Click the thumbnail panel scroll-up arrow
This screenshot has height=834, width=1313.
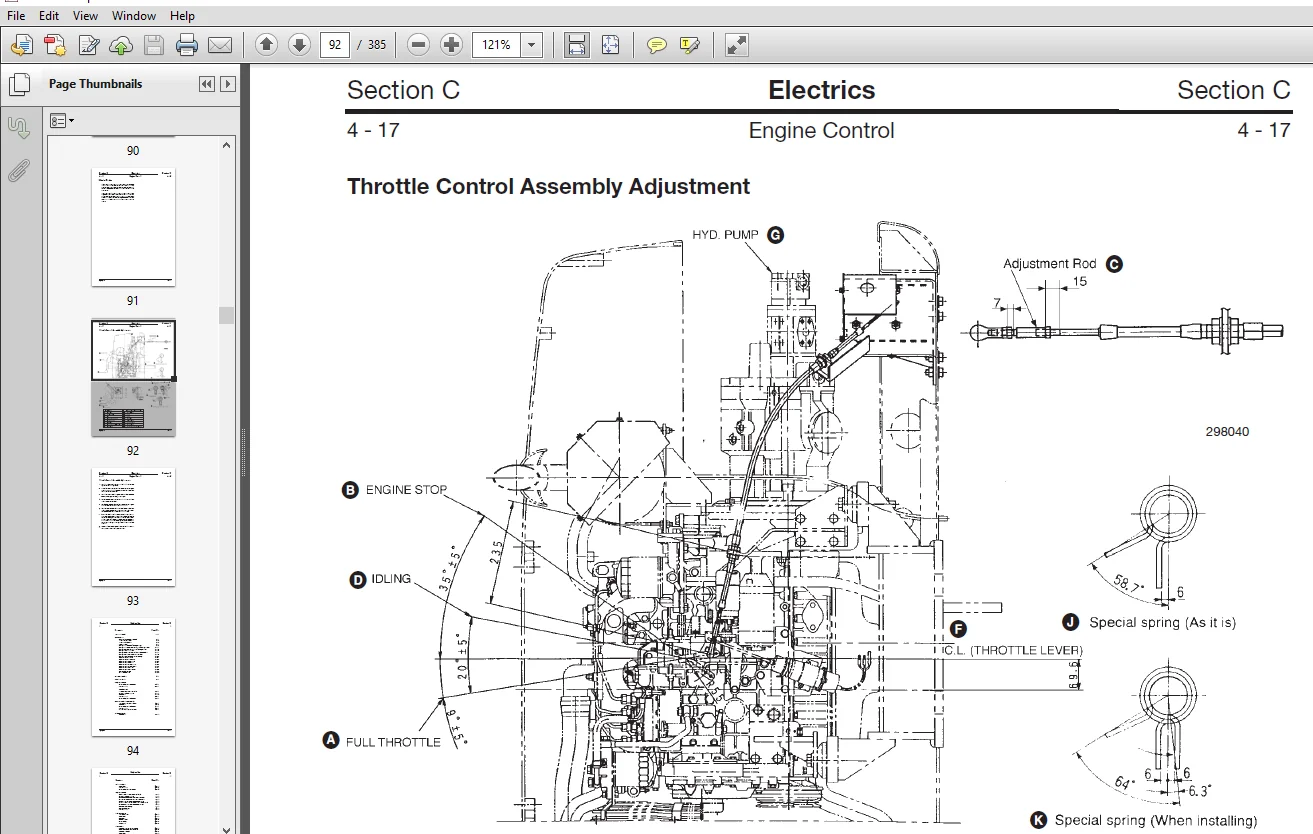[227, 145]
